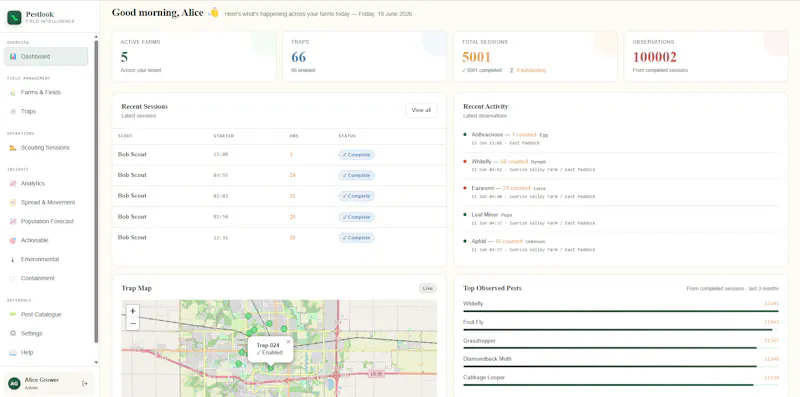Click the Settings gear icon
The height and width of the screenshot is (397, 800).
[x=13, y=333]
